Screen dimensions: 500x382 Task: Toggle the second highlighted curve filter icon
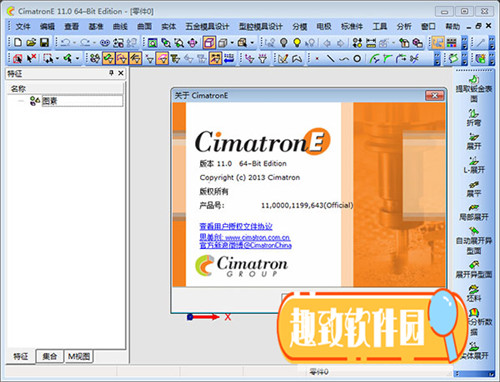pos(122,59)
